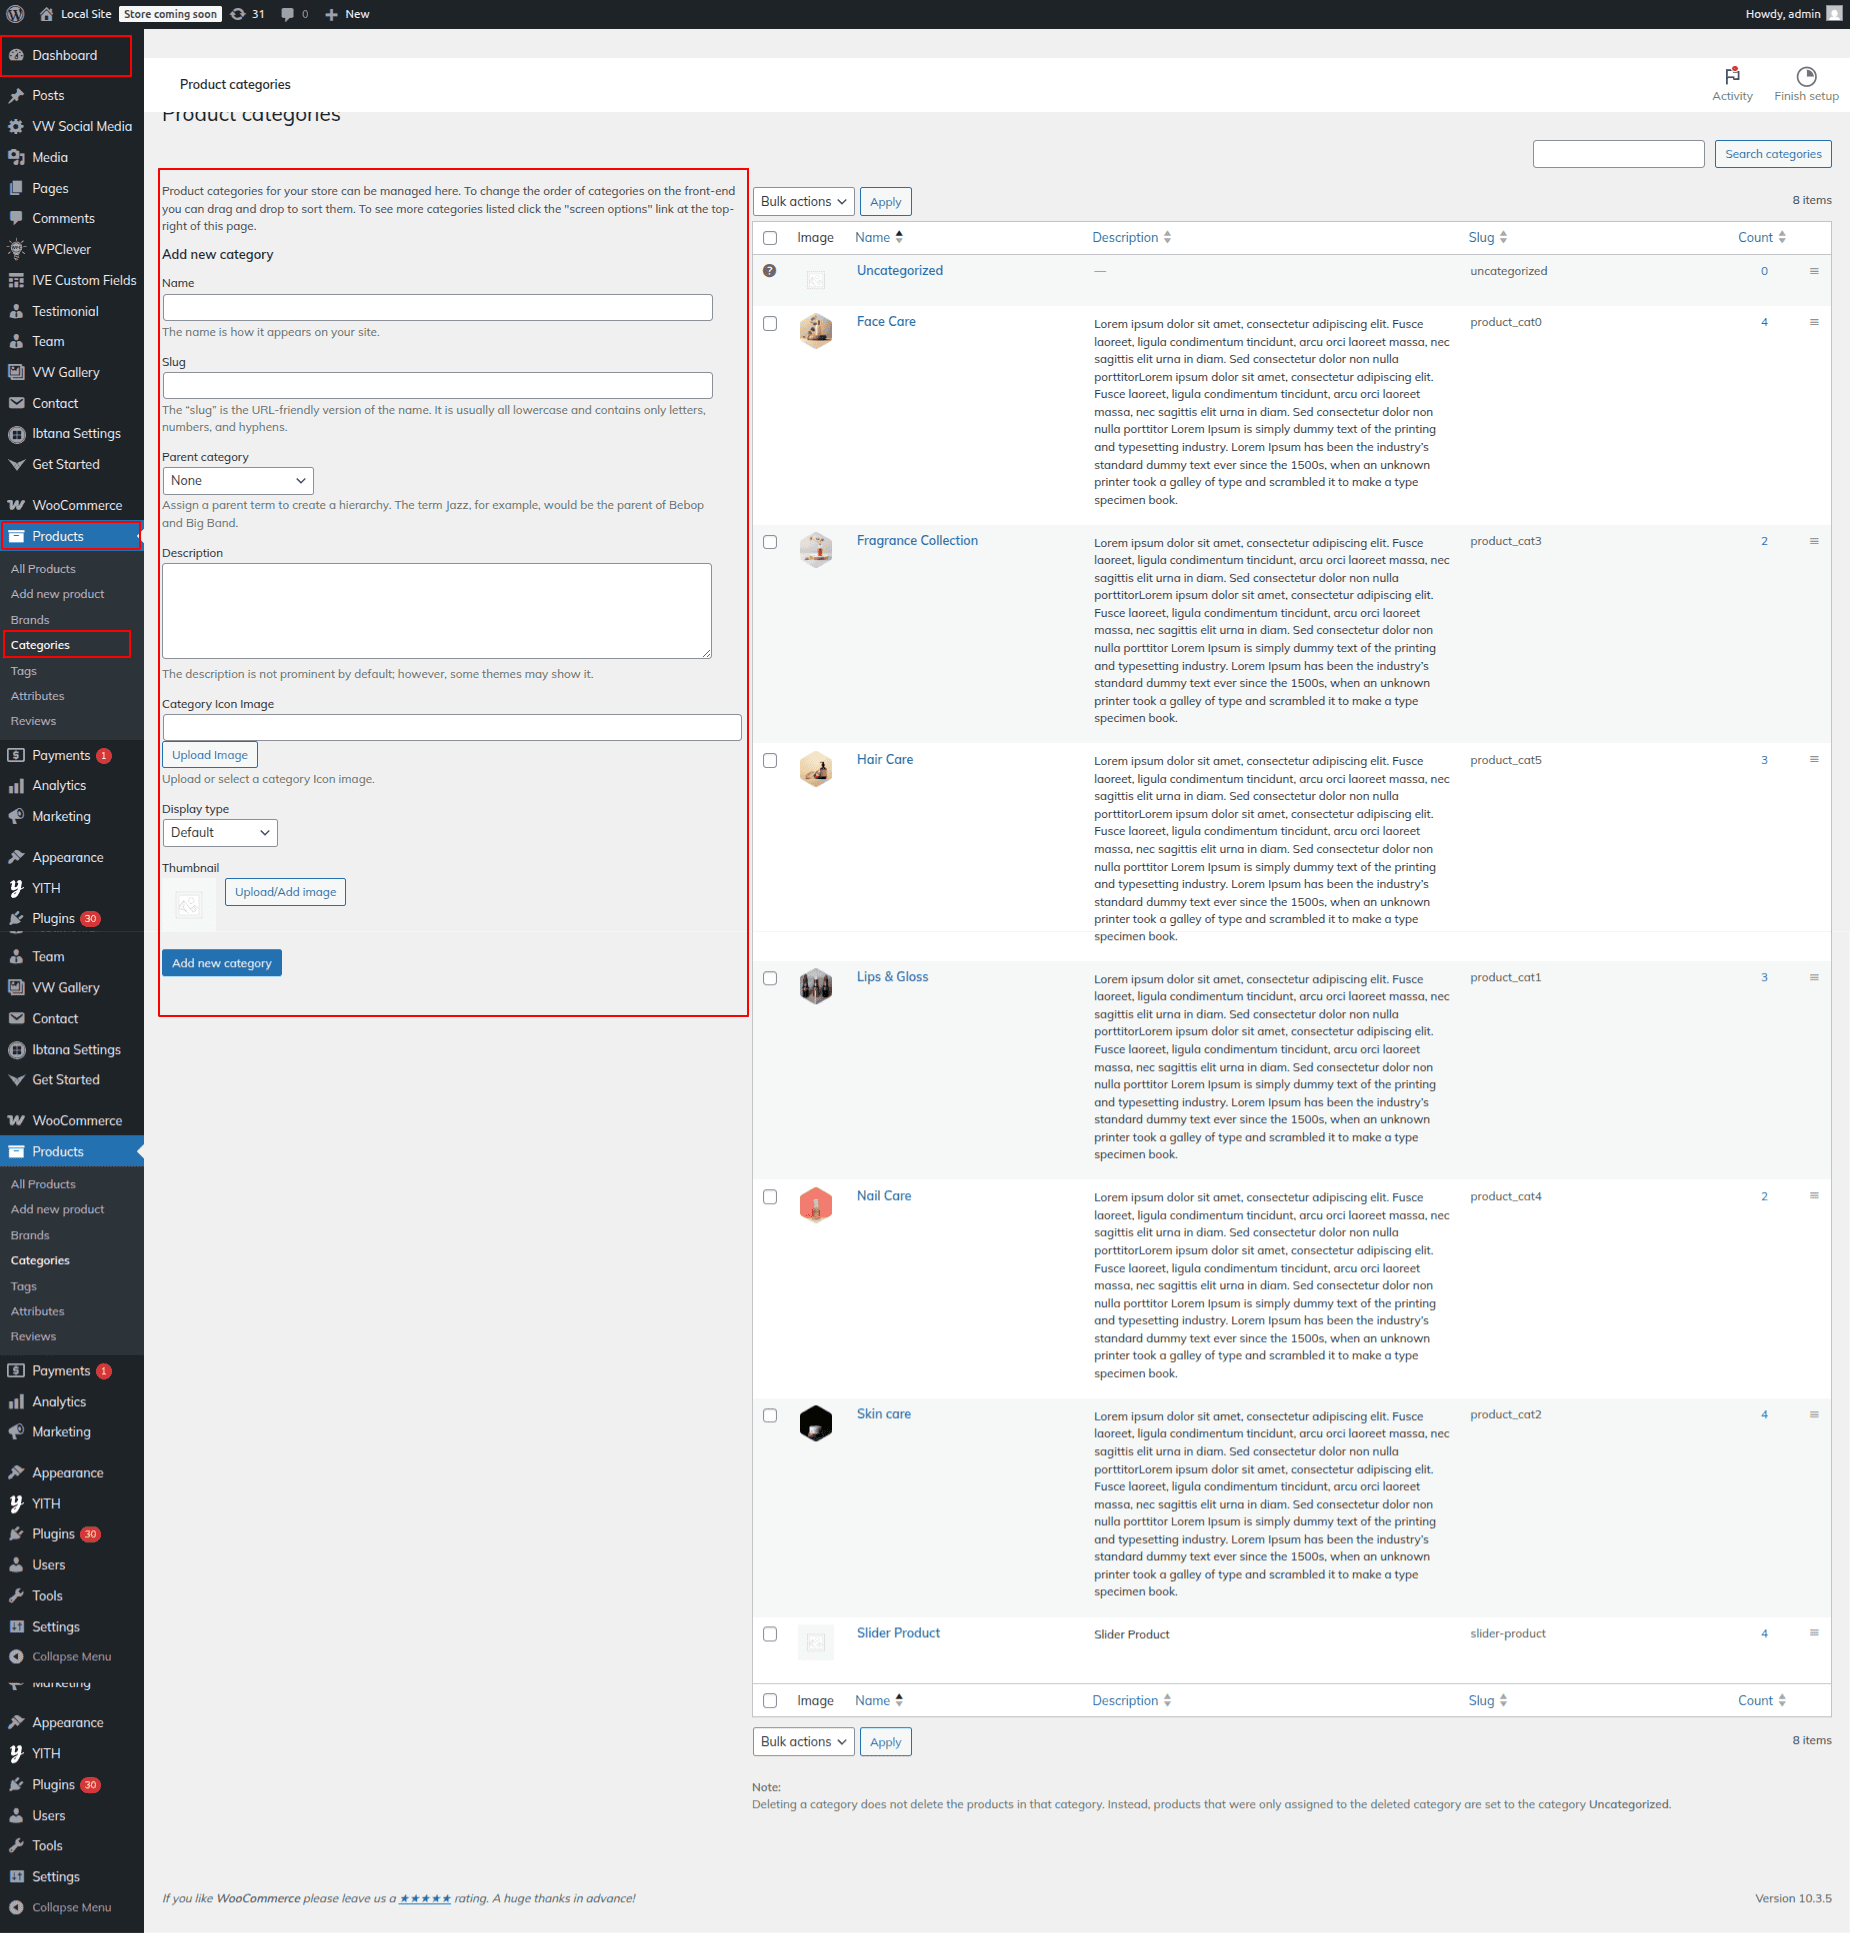
Task: Click the category Name input field
Action: coord(437,308)
